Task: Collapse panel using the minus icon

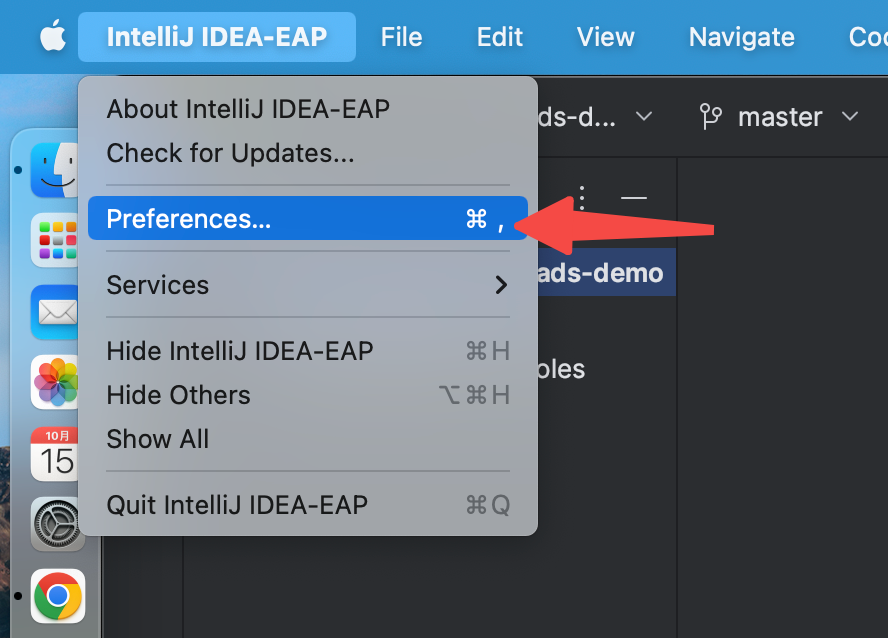Action: pos(634,198)
